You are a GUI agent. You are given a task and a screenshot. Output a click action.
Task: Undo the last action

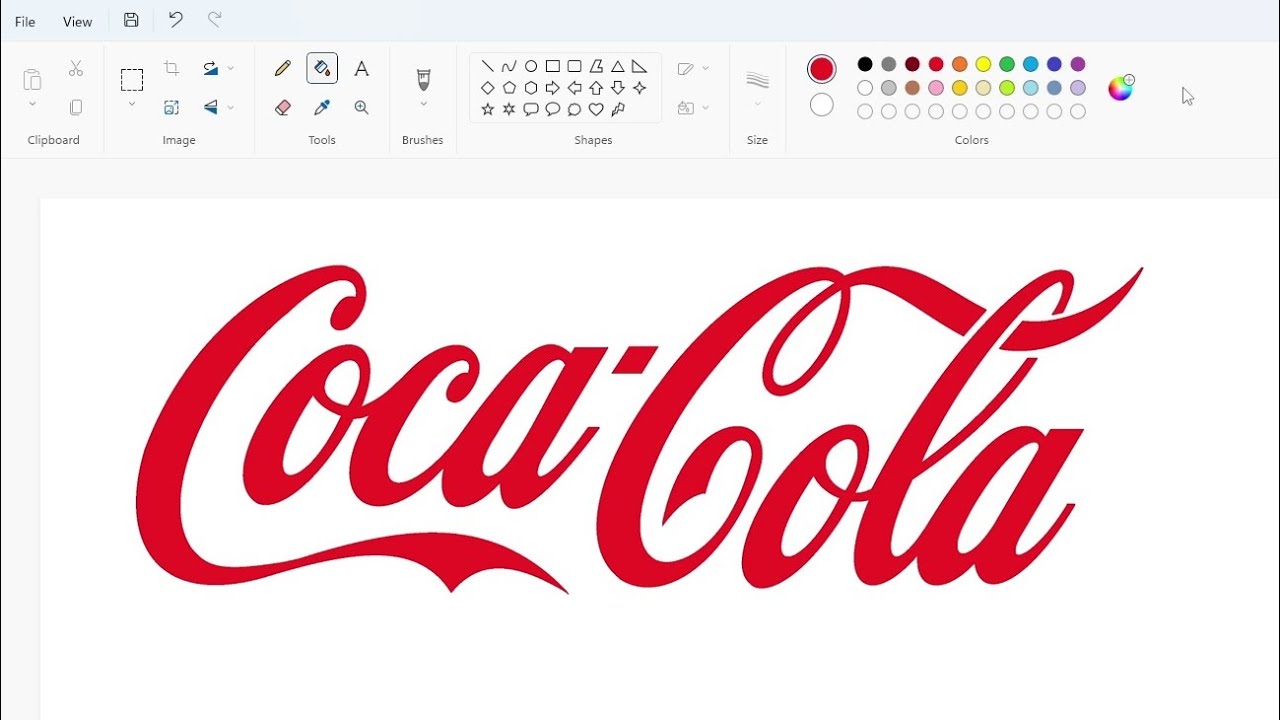176,20
